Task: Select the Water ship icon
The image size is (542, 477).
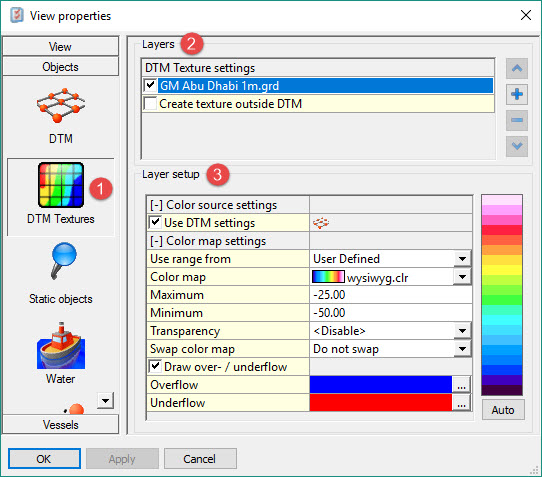Action: [x=61, y=346]
